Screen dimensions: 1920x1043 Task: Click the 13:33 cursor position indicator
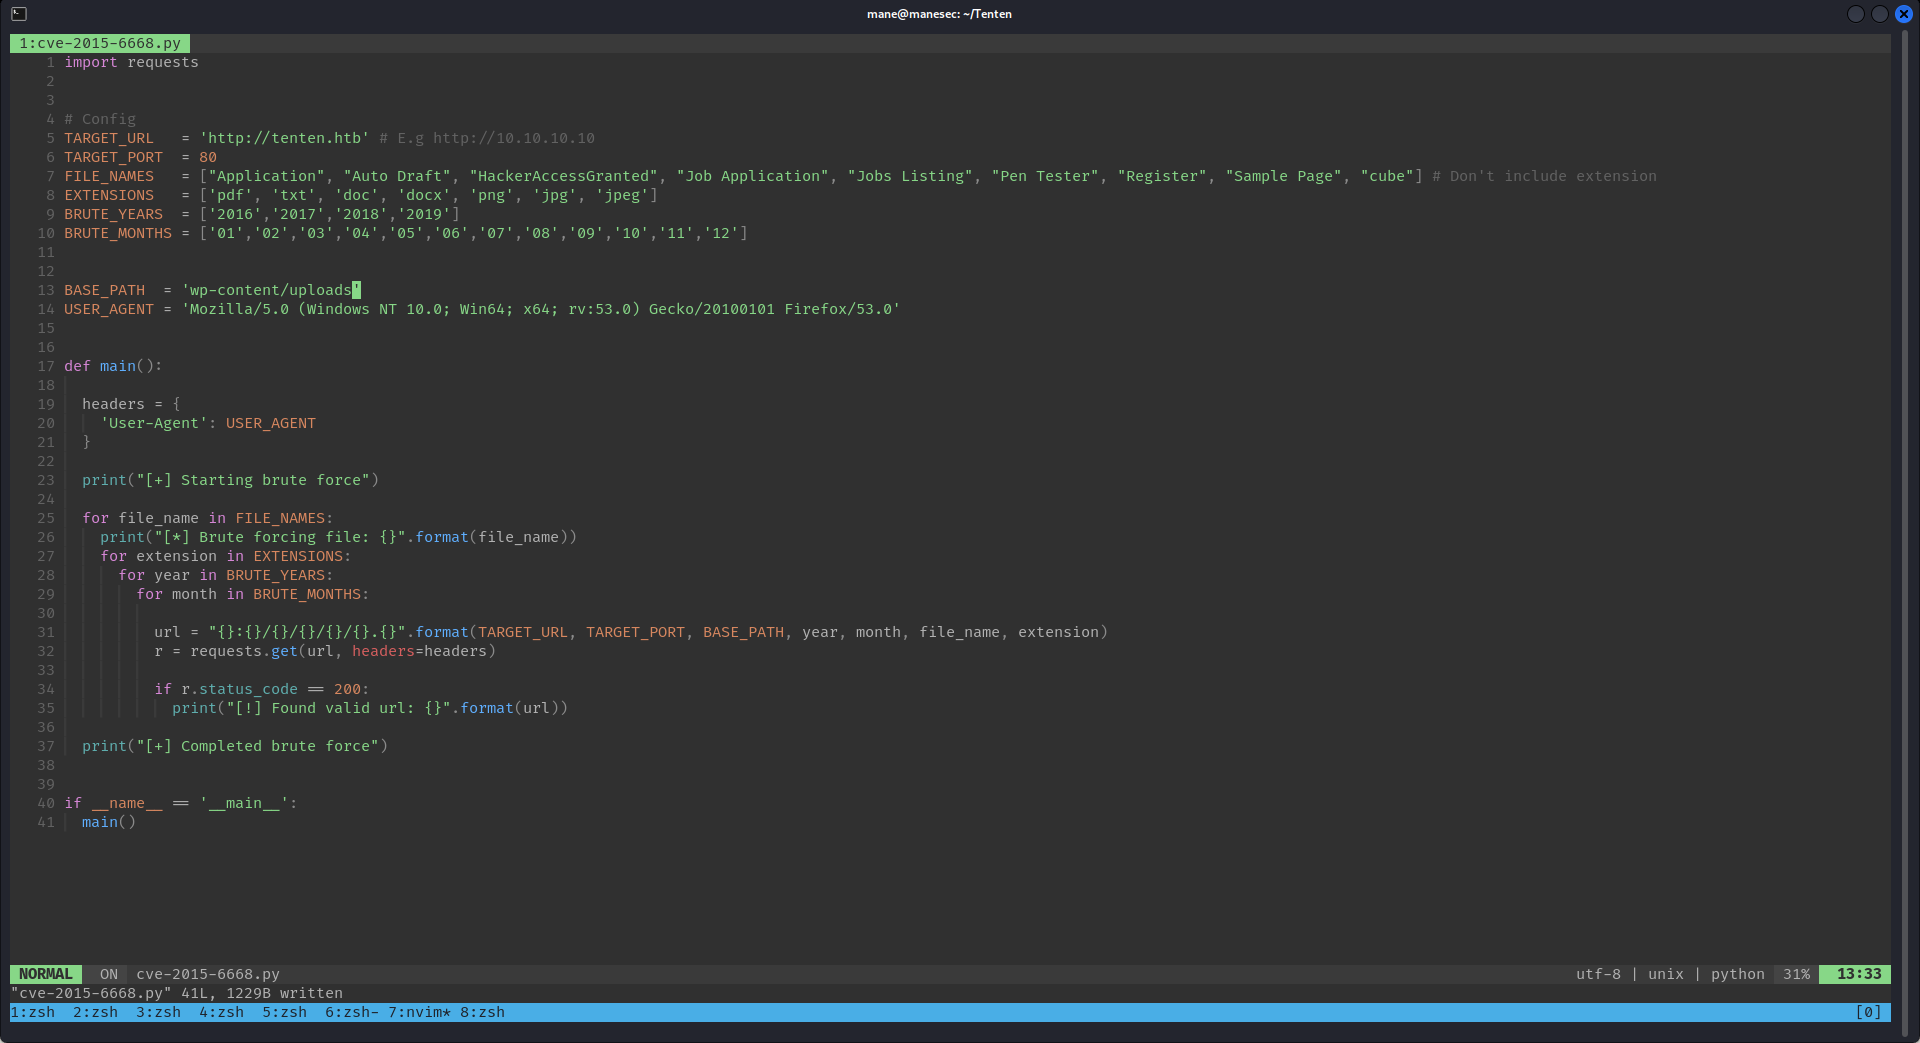tap(1855, 974)
